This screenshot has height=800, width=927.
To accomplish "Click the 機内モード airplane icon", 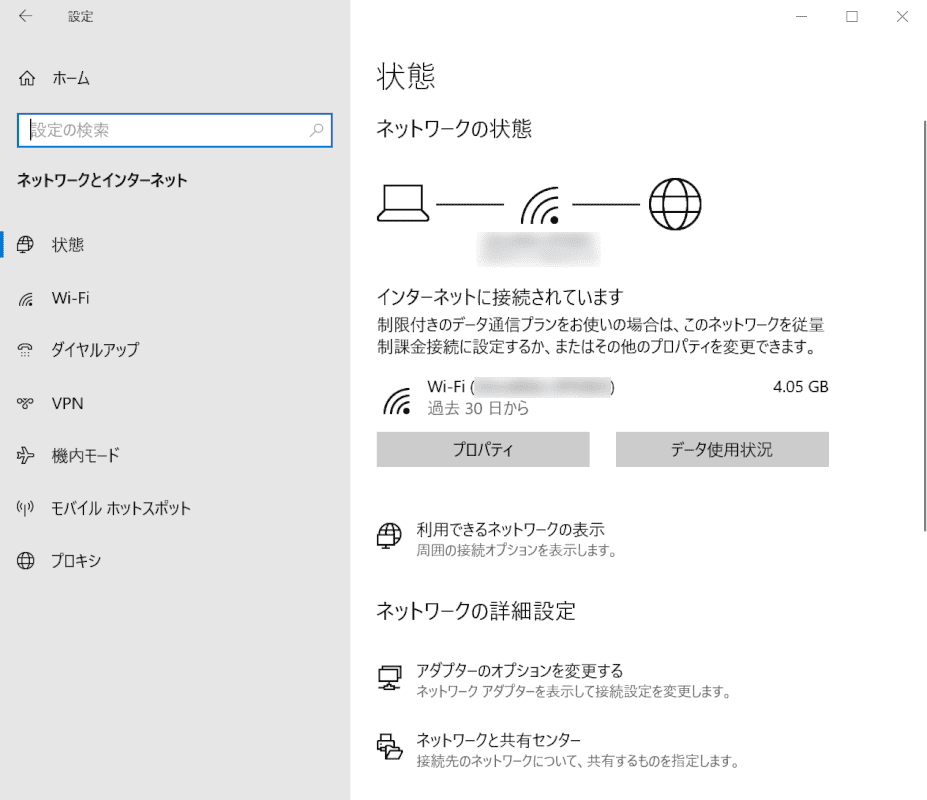I will [25, 455].
